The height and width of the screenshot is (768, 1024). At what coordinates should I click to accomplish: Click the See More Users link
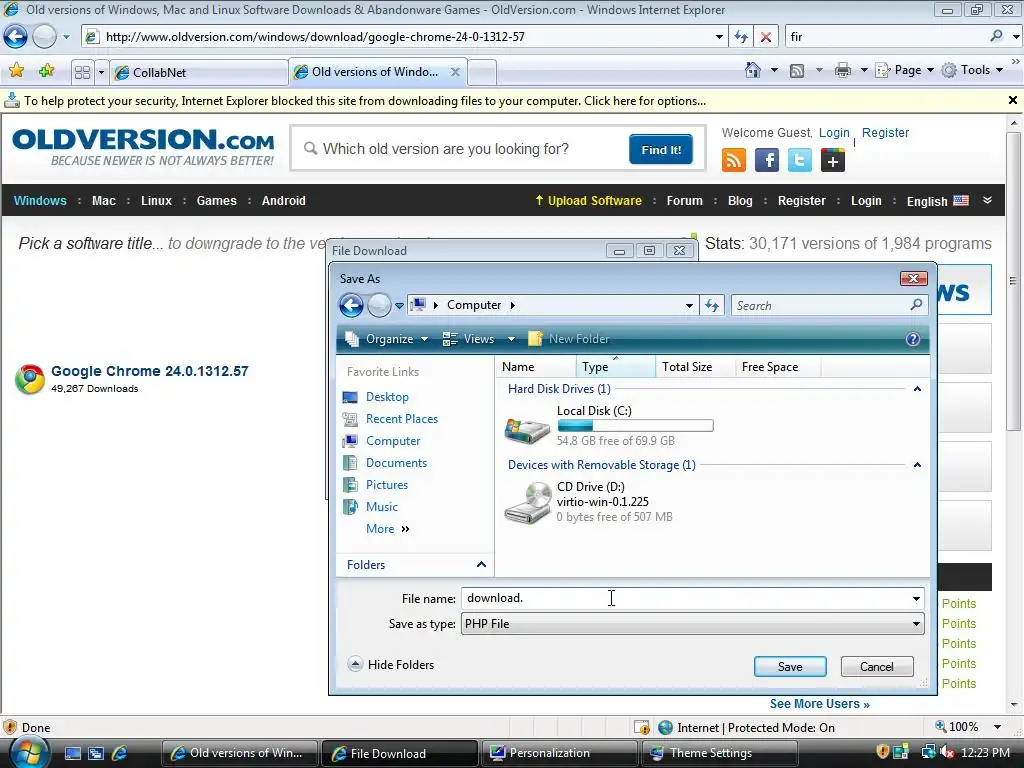pyautogui.click(x=820, y=703)
